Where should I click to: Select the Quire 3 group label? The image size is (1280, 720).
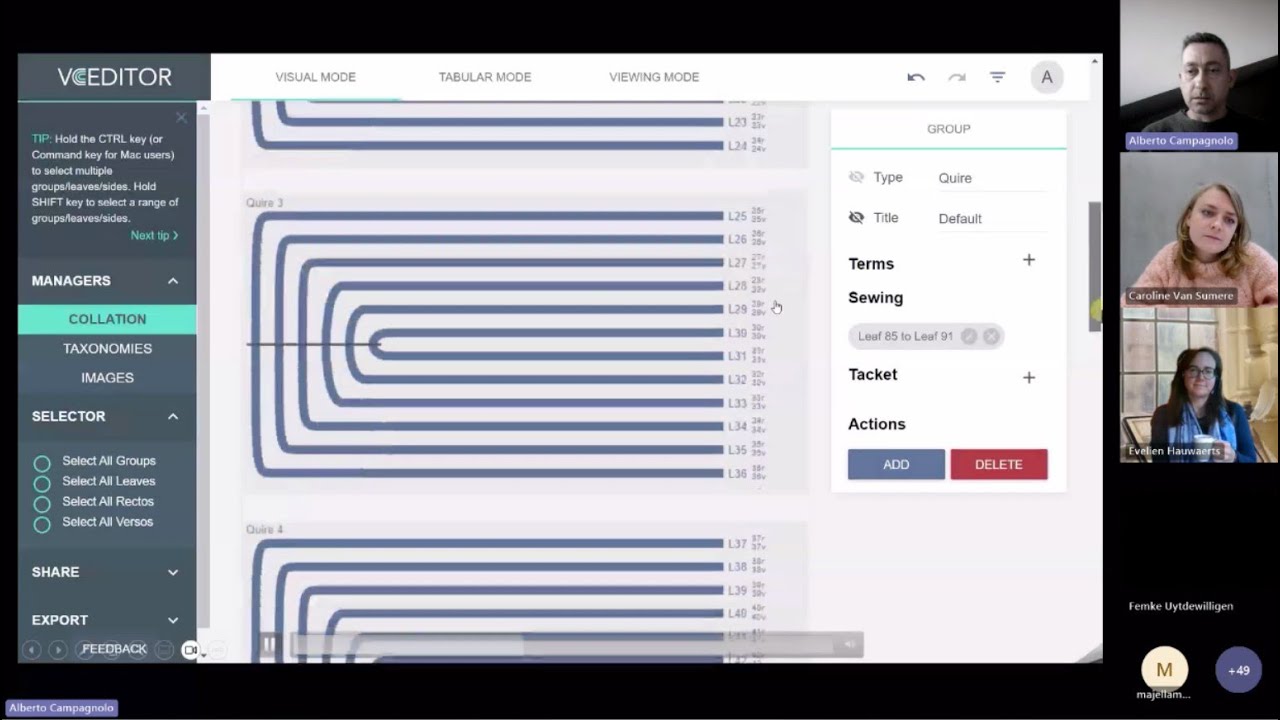(265, 203)
